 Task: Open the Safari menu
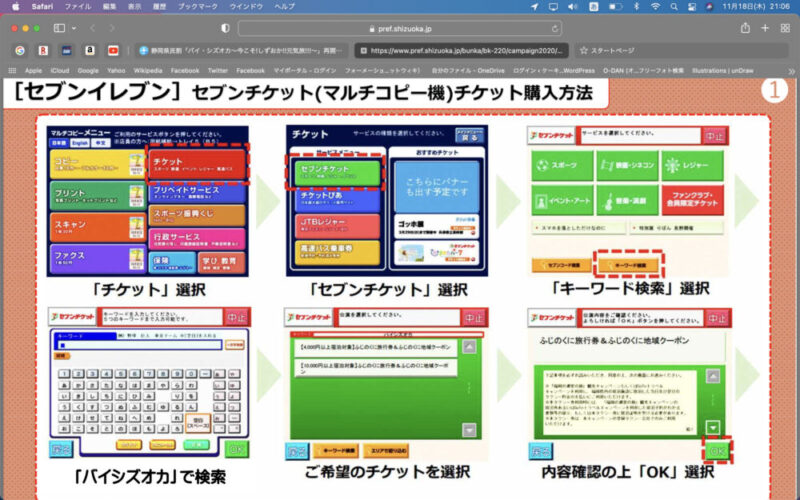tap(42, 7)
